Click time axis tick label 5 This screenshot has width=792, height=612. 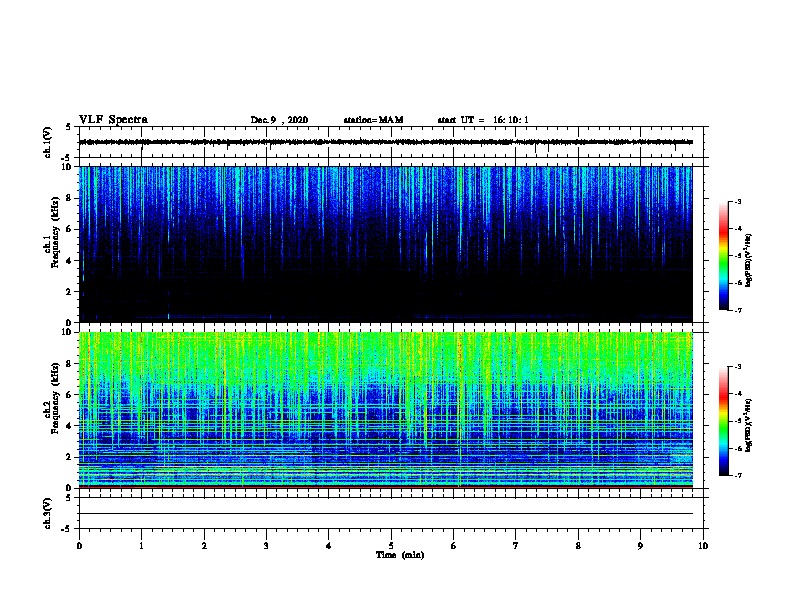point(391,546)
